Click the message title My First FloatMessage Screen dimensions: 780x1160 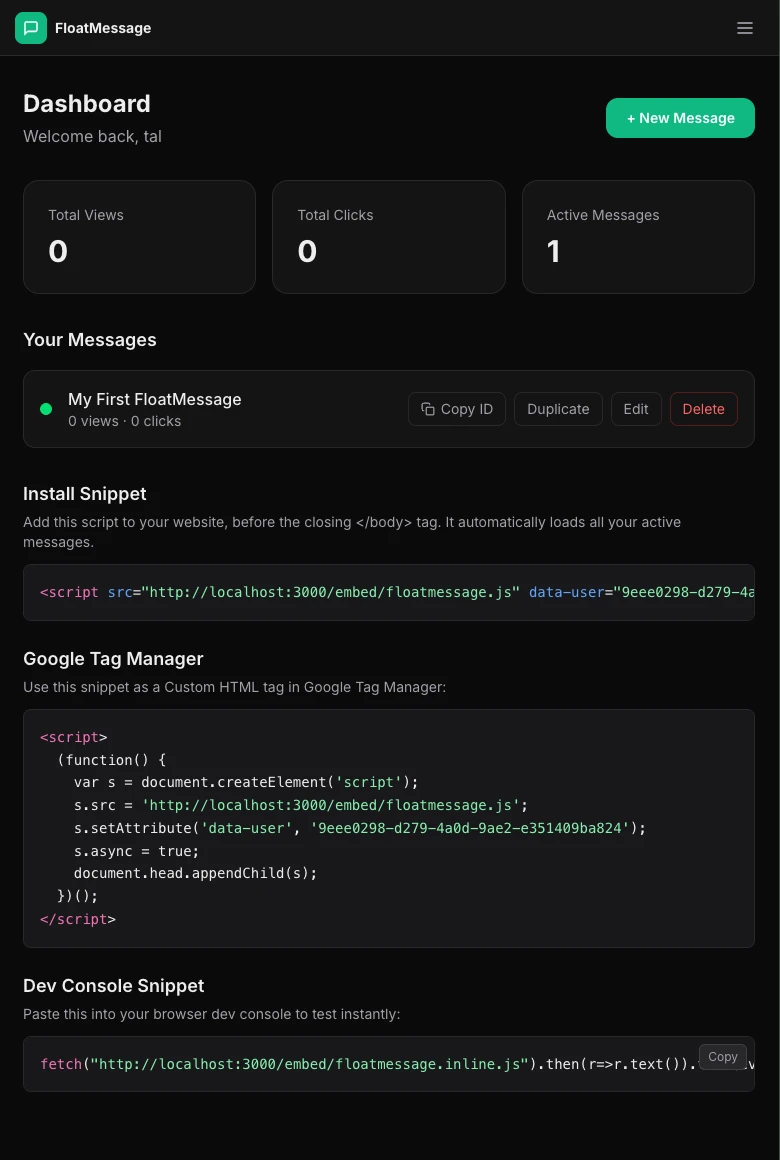(x=154, y=399)
